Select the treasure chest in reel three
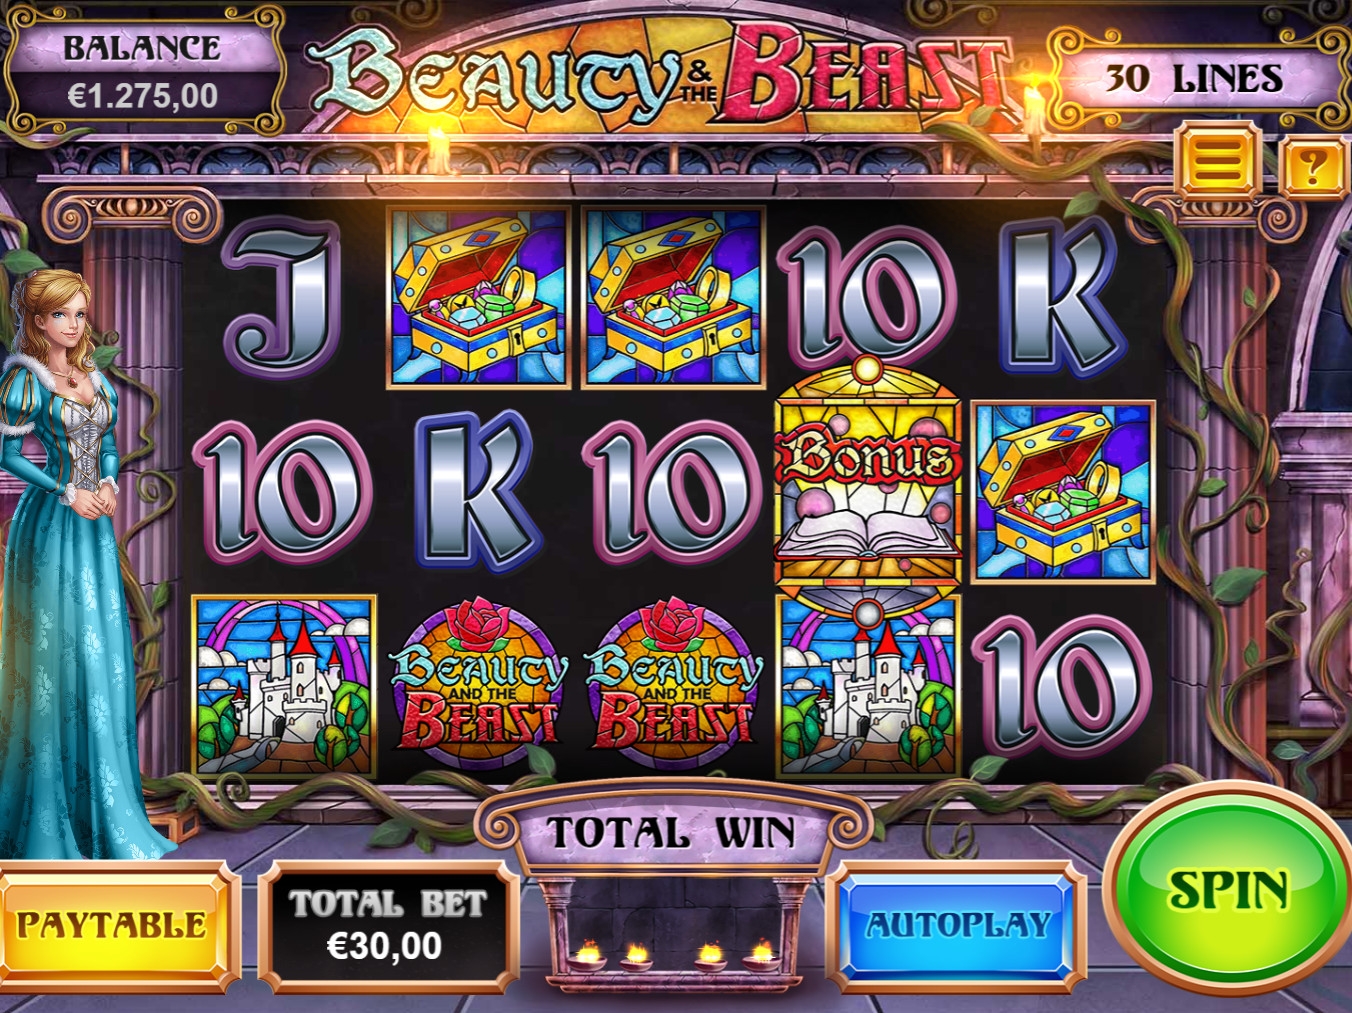Viewport: 1352px width, 1013px height. [672, 297]
